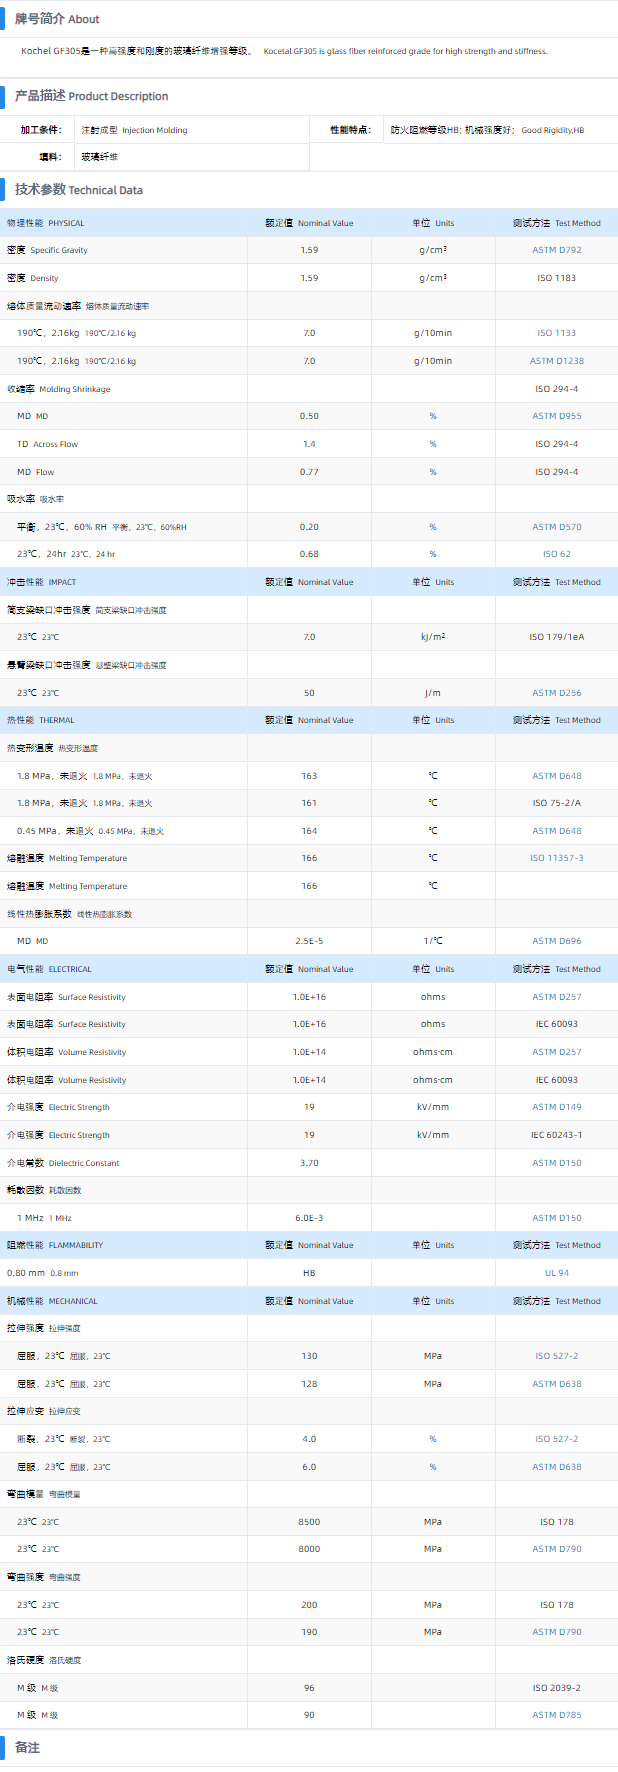Click the 电气性能 ELECTRICAL table header
618x1772 pixels.
[49, 969]
